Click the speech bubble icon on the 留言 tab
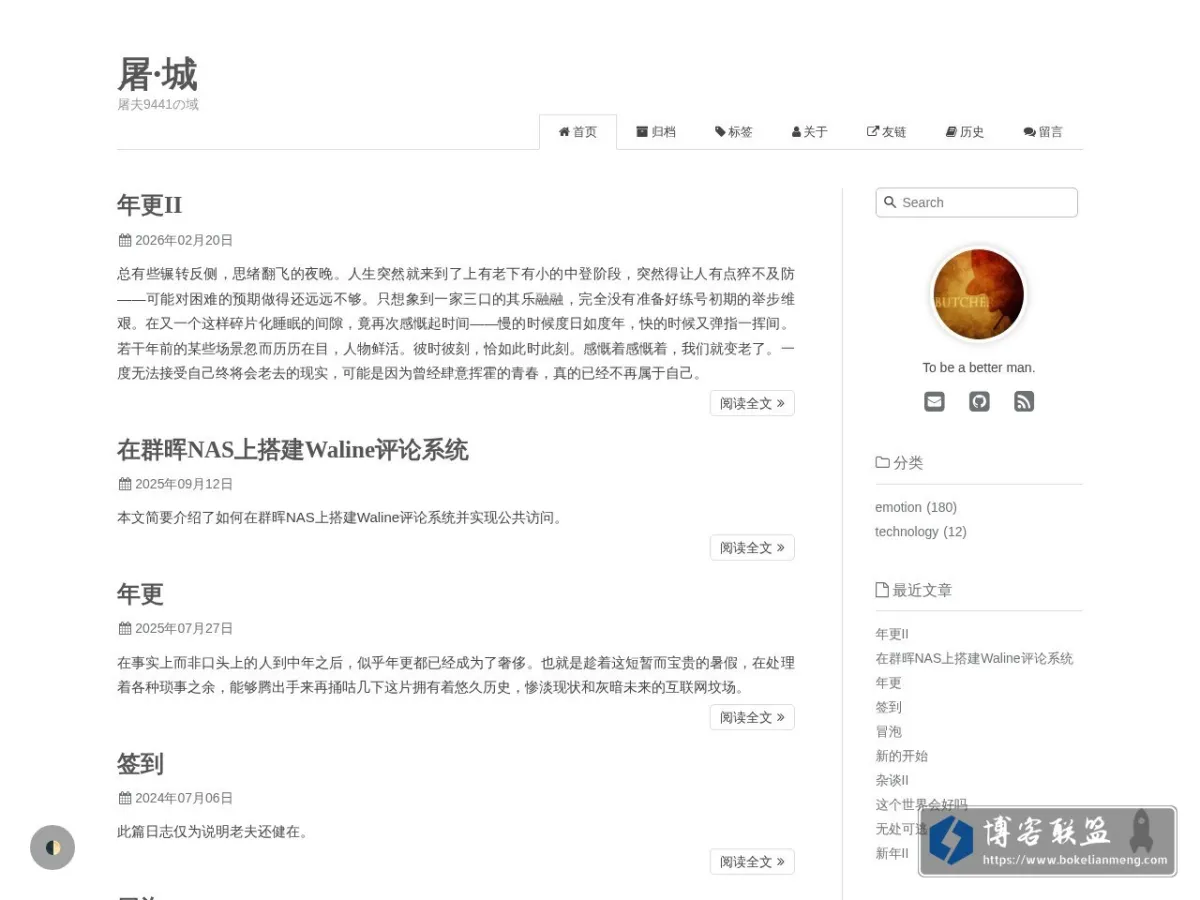The height and width of the screenshot is (900, 1200). [x=1029, y=132]
